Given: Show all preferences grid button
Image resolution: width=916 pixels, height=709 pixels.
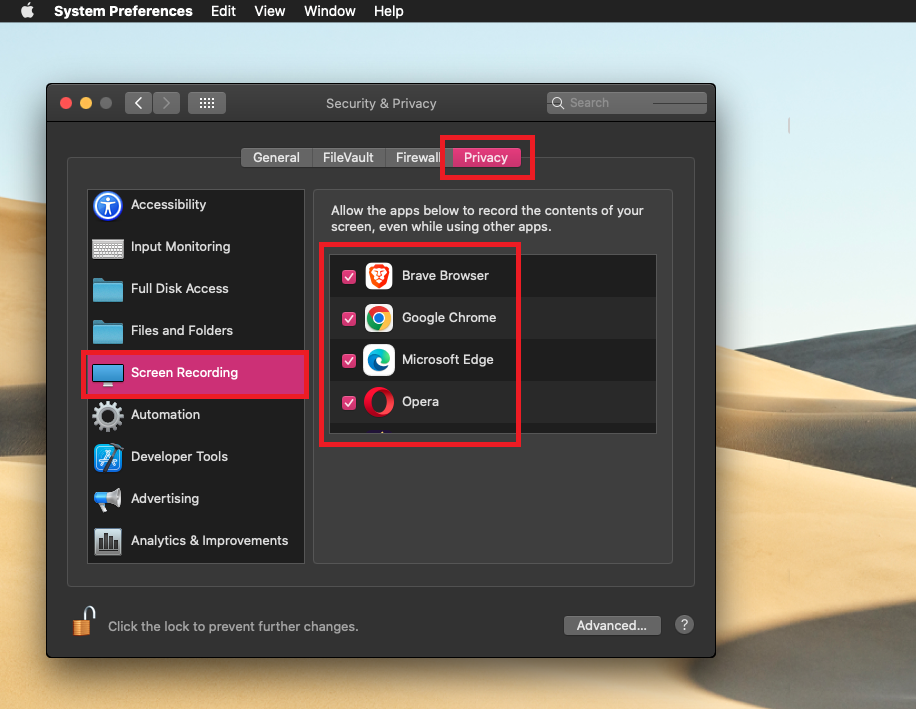Looking at the screenshot, I should tap(207, 103).
